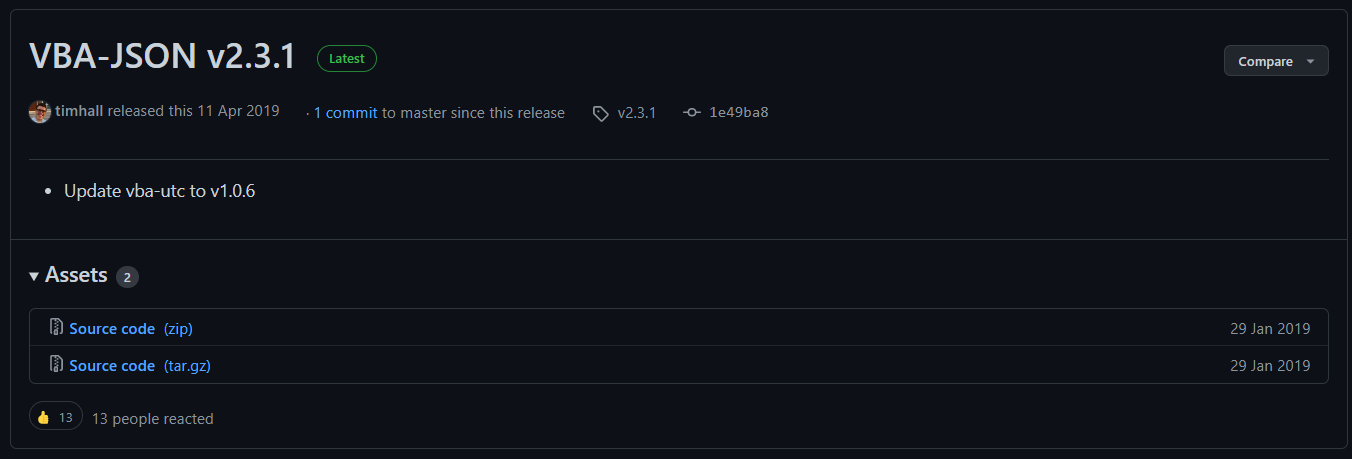The width and height of the screenshot is (1352, 459).
Task: Click the 11 Apr 2019 release date
Action: [x=238, y=112]
